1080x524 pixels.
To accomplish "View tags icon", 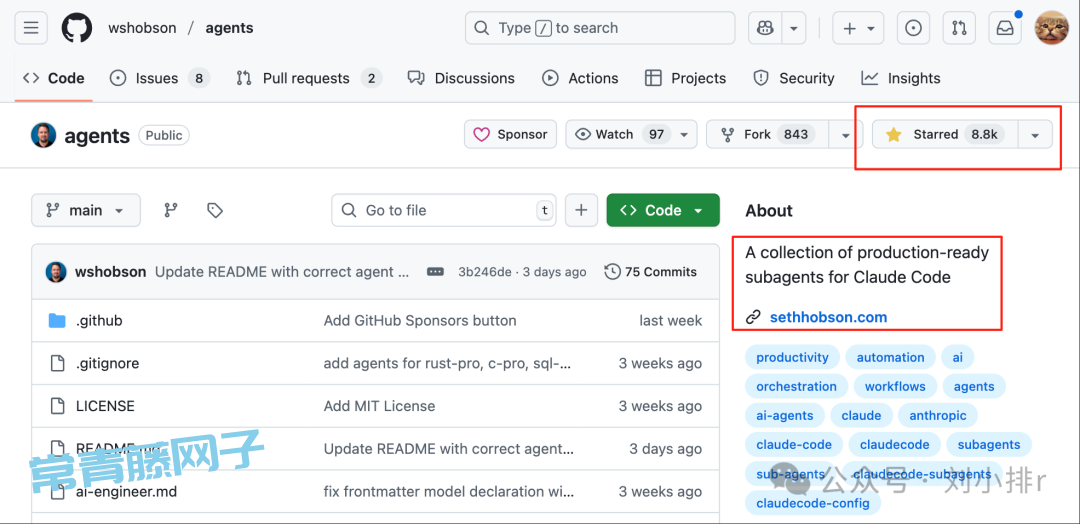I will [x=215, y=210].
